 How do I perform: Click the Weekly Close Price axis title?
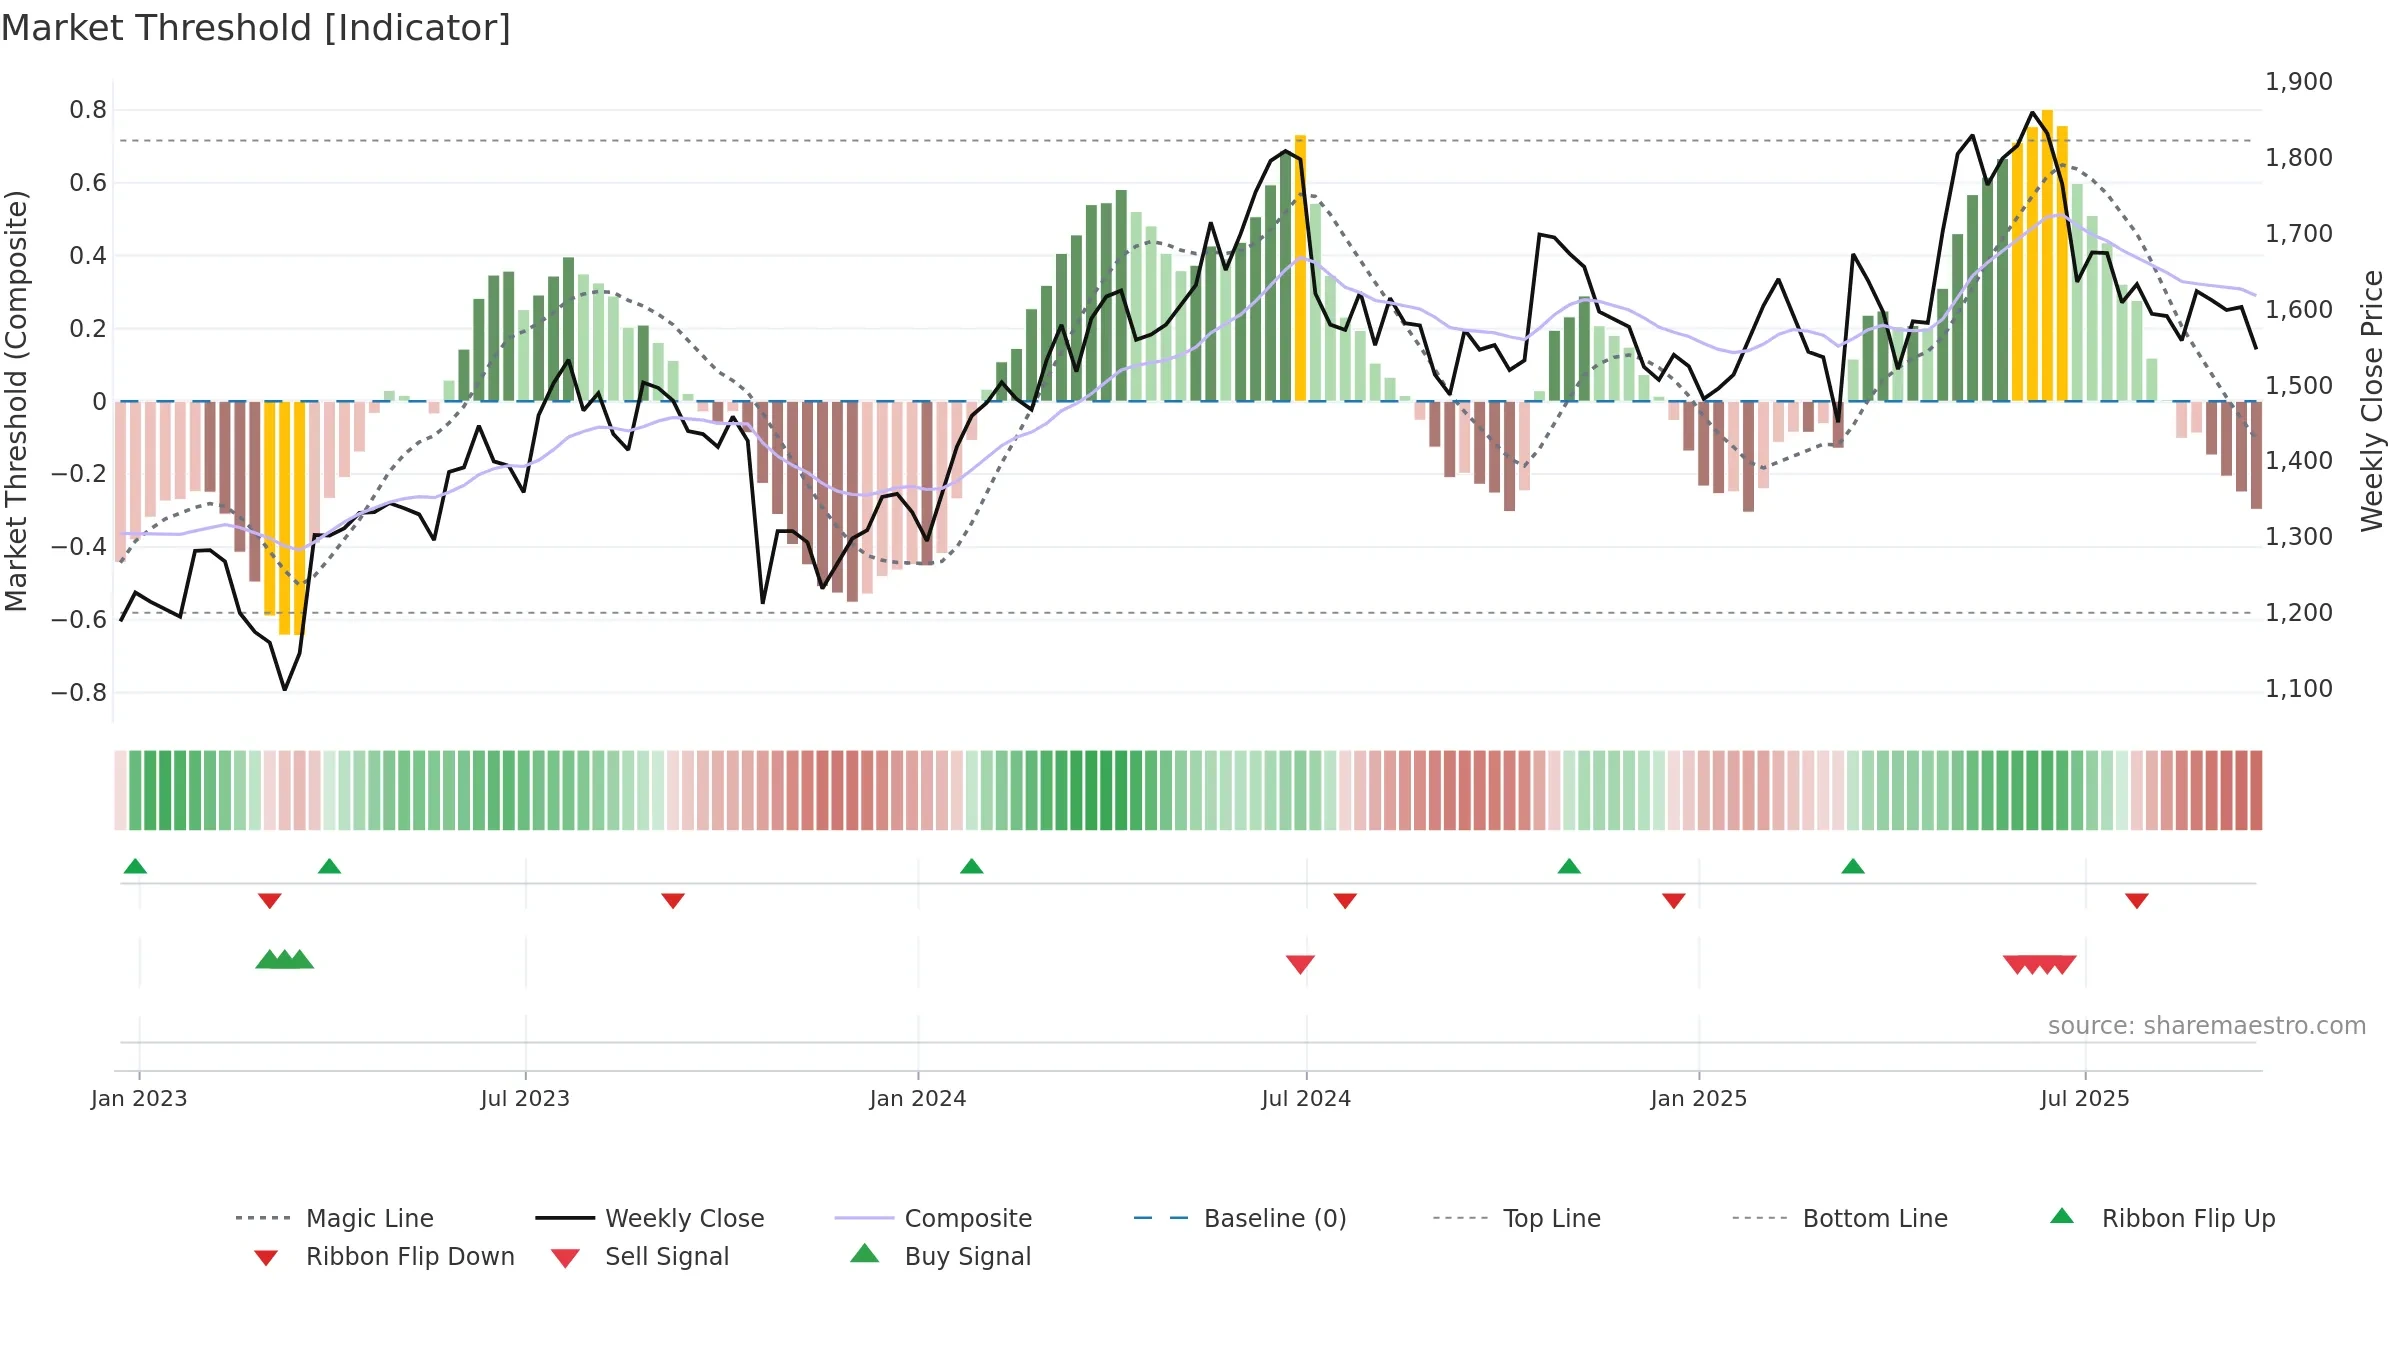coord(2372,401)
